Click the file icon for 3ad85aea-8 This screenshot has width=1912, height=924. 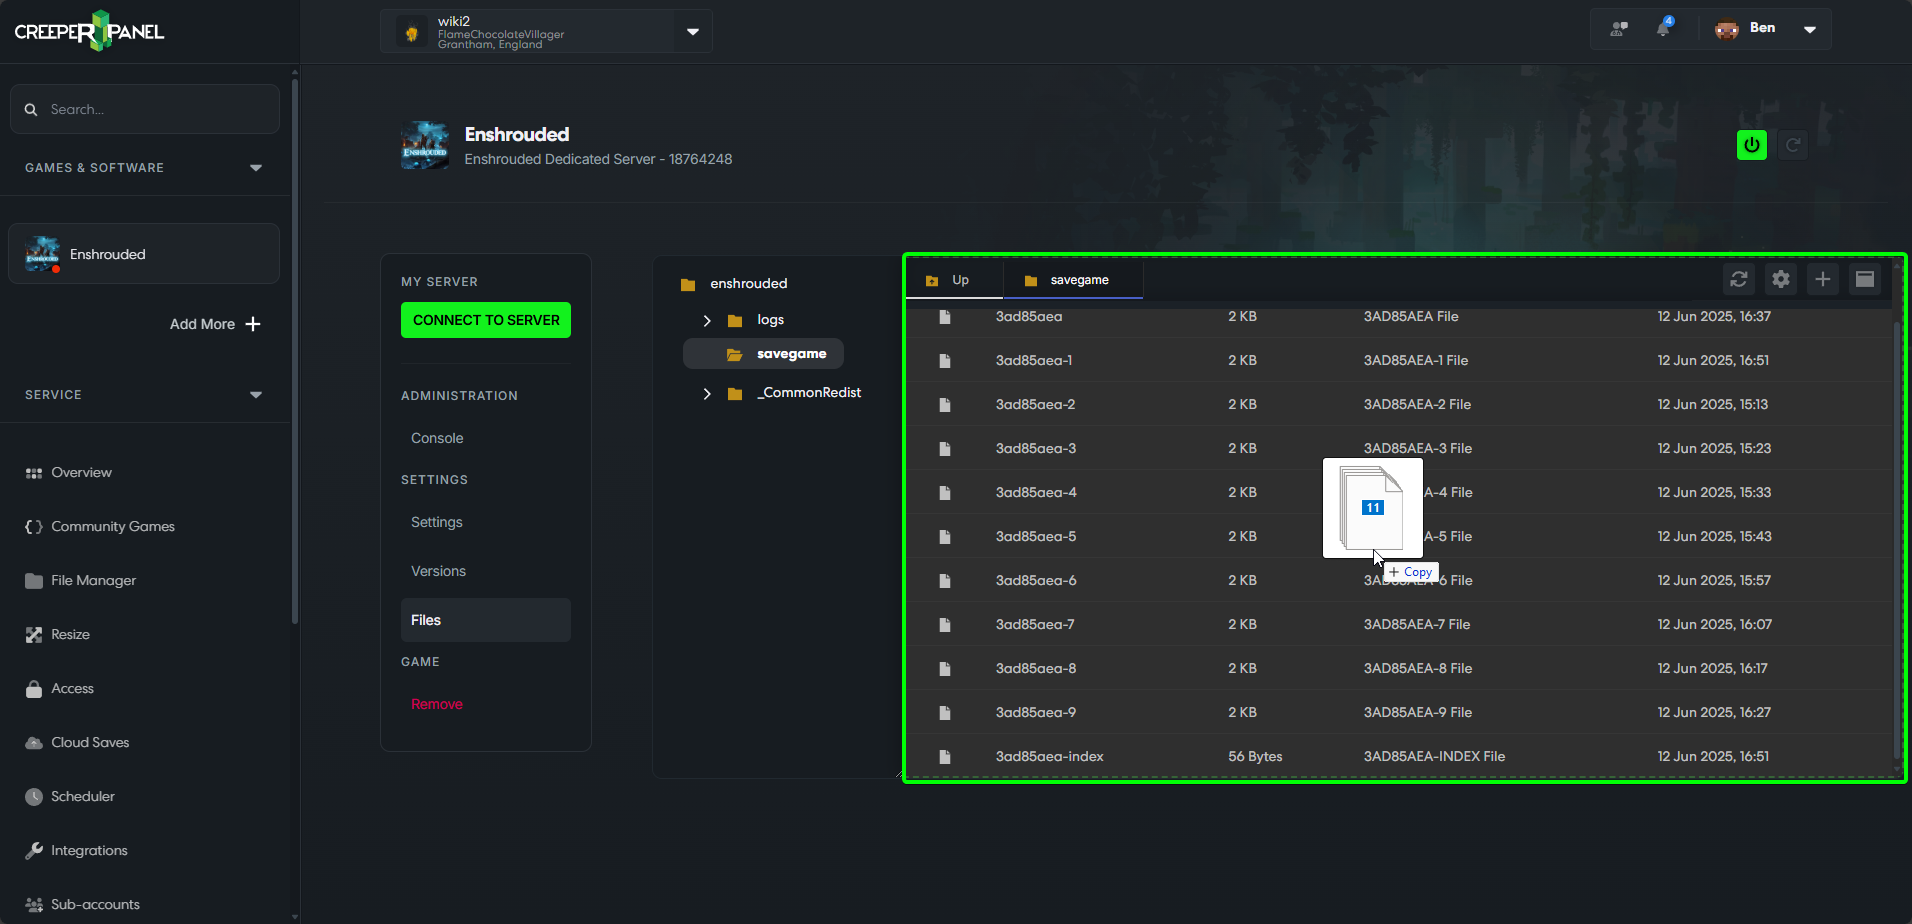click(x=944, y=669)
